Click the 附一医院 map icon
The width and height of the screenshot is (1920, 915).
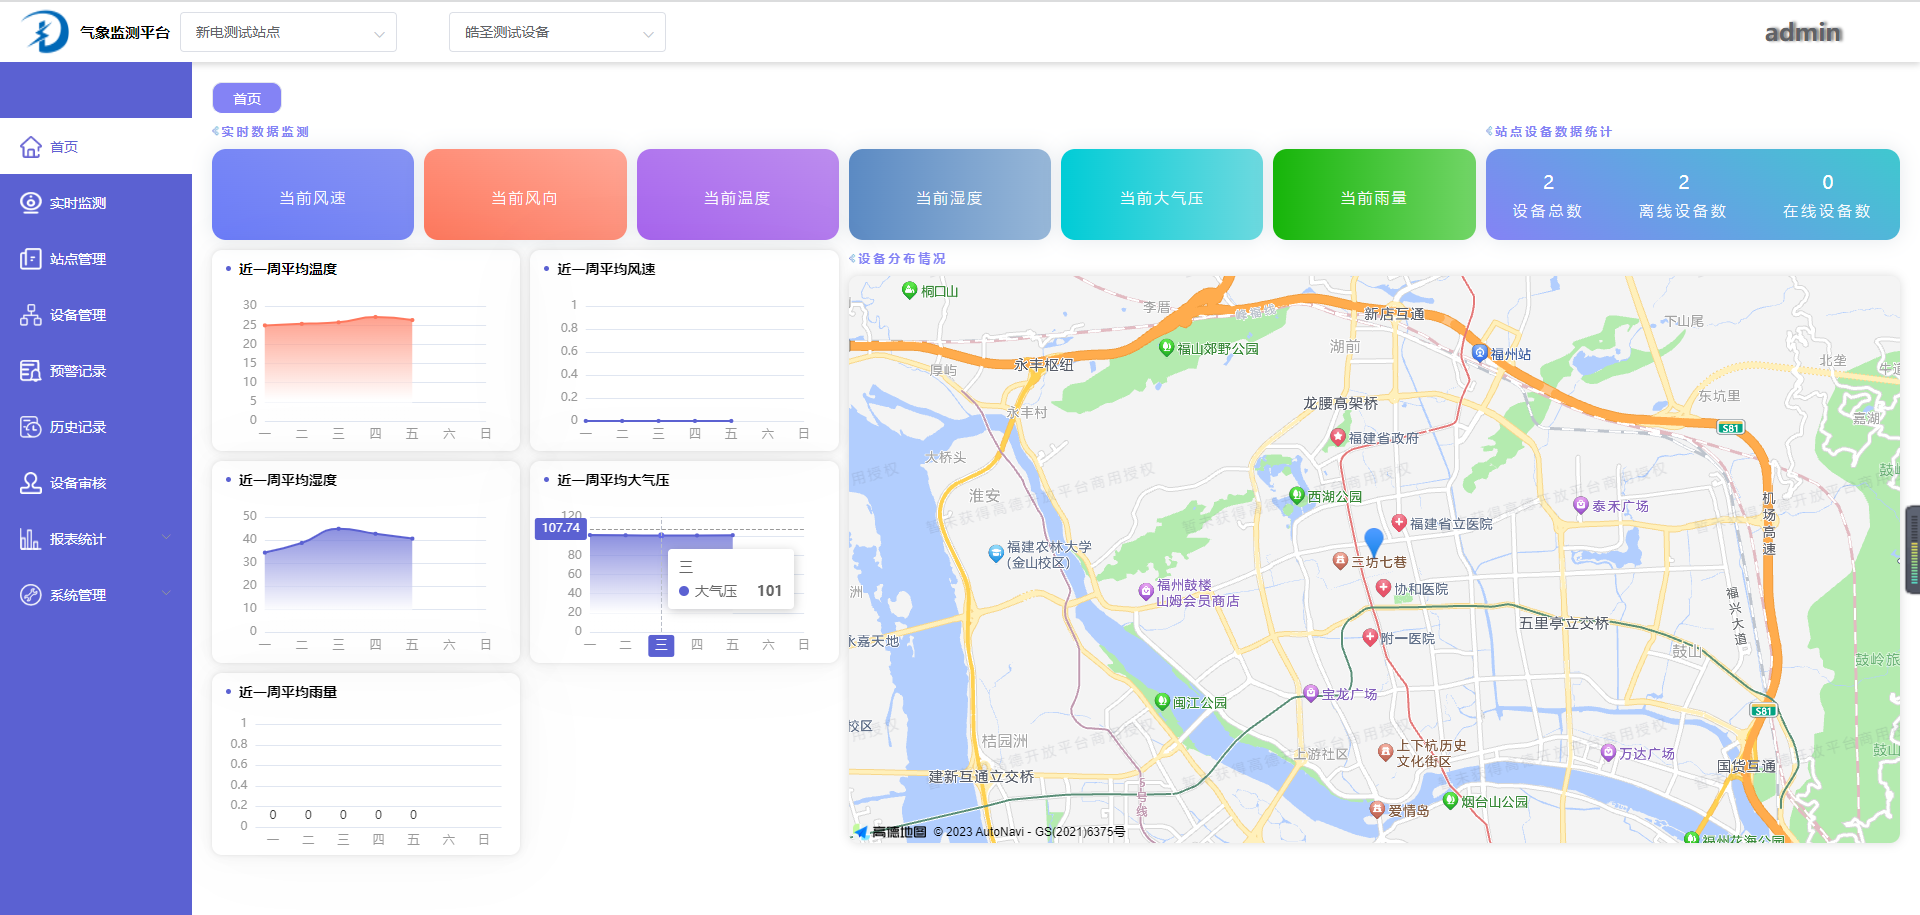[1371, 637]
